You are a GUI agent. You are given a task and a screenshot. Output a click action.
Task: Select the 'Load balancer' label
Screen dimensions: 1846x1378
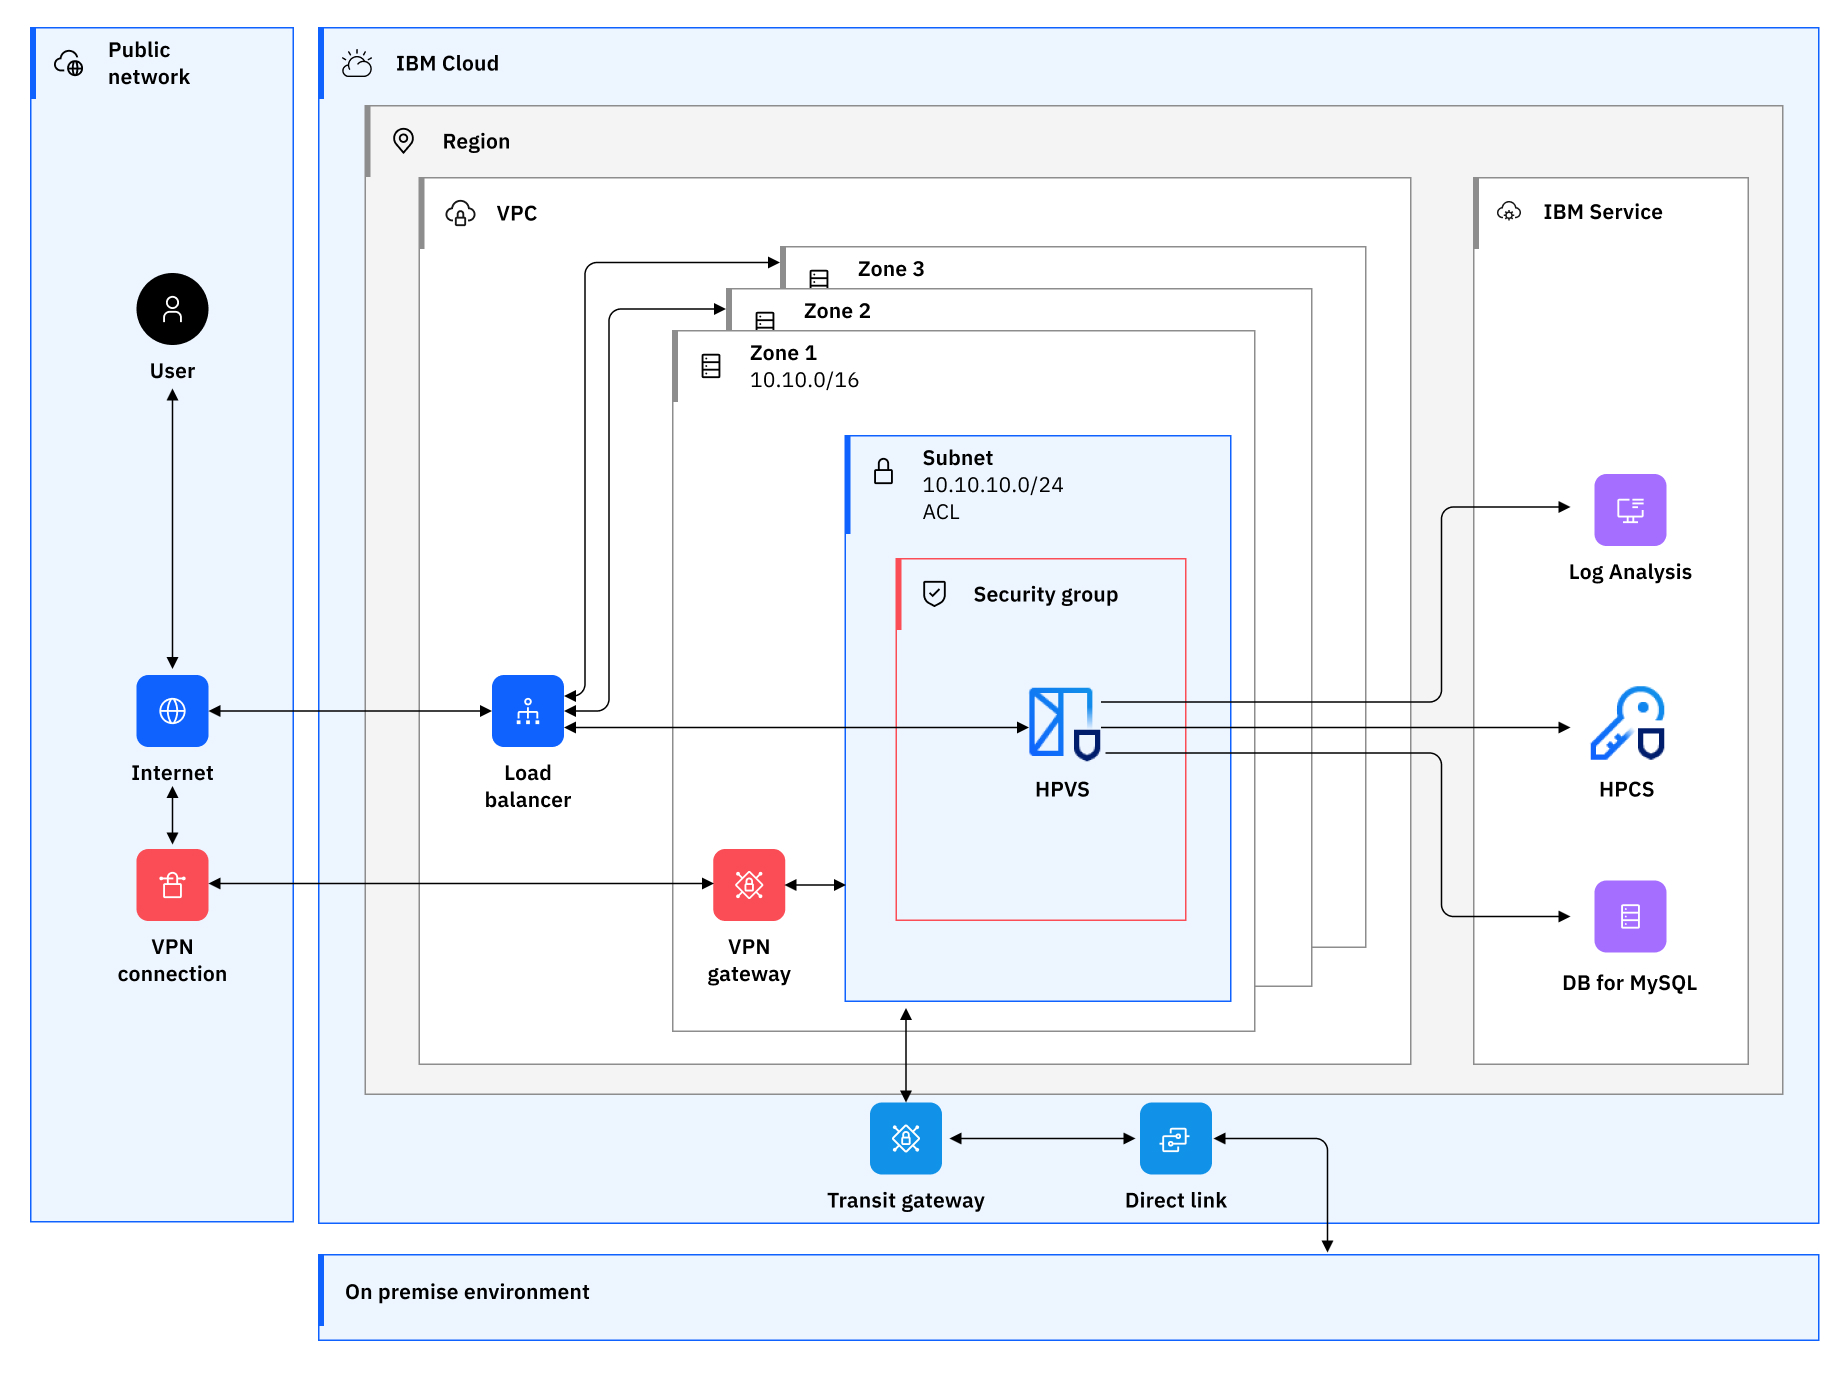pos(528,786)
